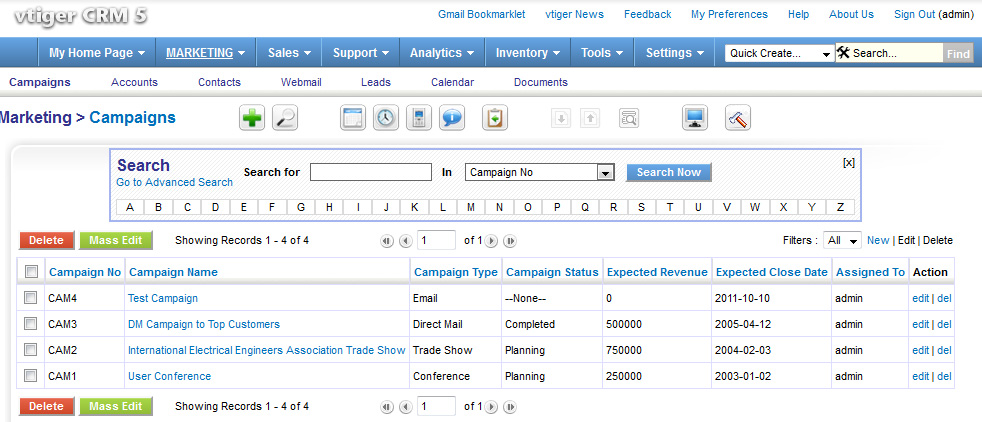982x422 pixels.
Task: Open the calculator icon
Action: 419,118
